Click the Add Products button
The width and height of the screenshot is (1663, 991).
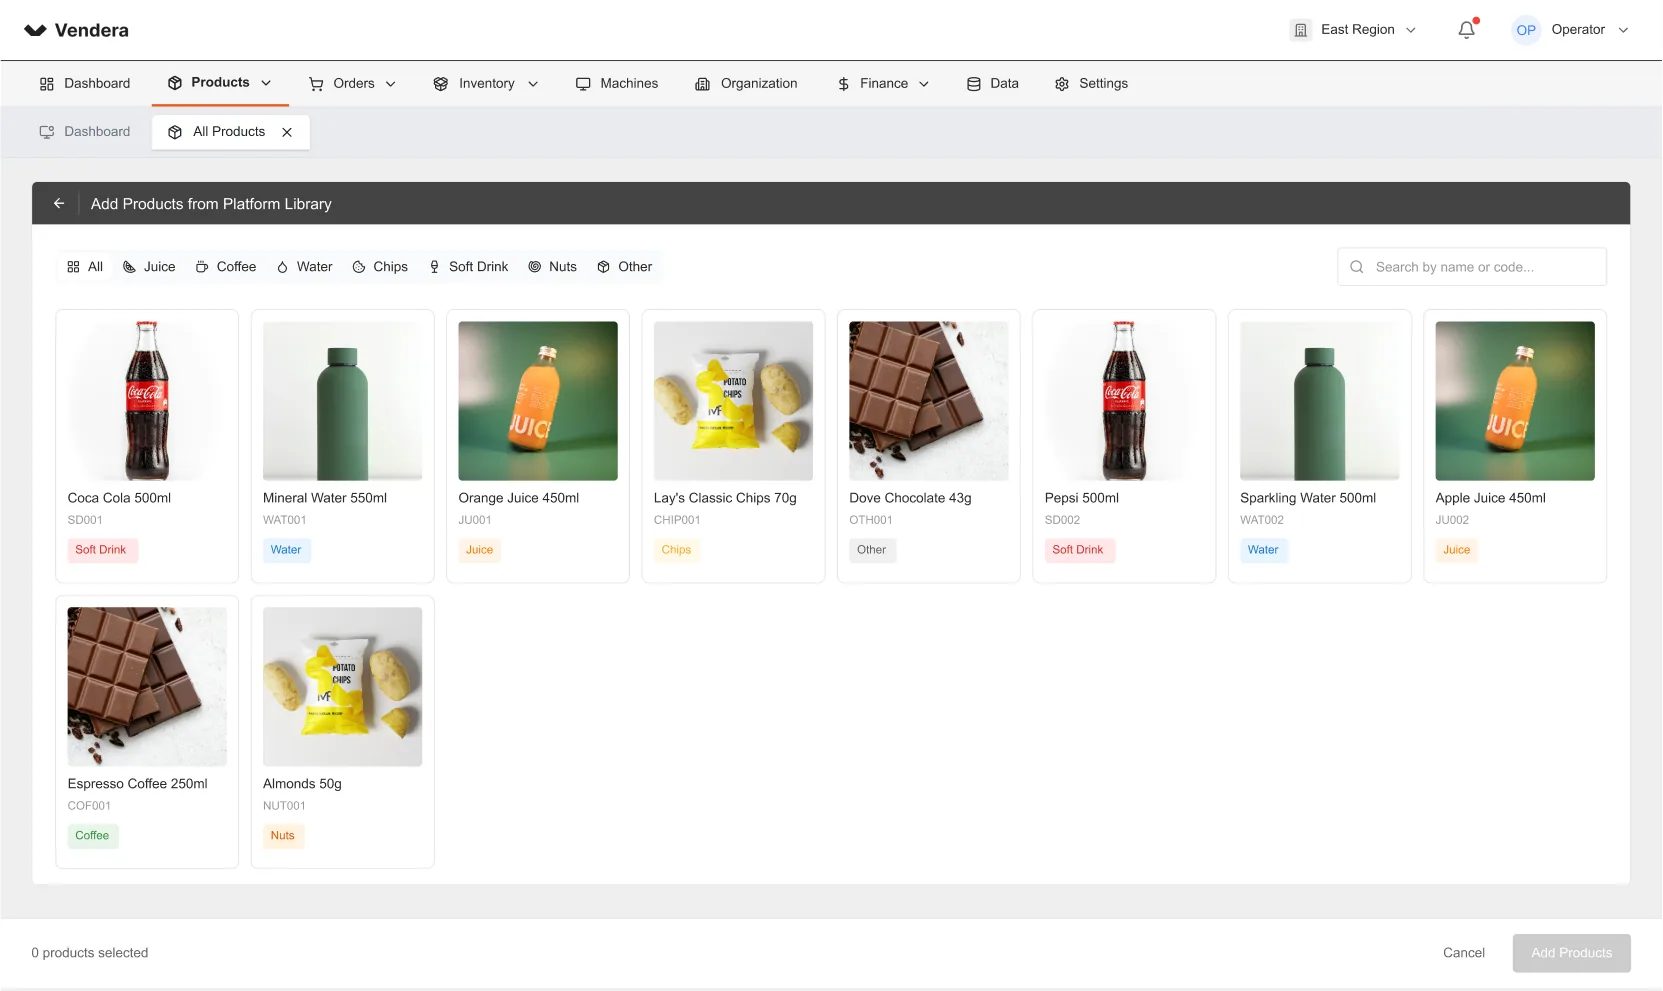click(x=1571, y=953)
